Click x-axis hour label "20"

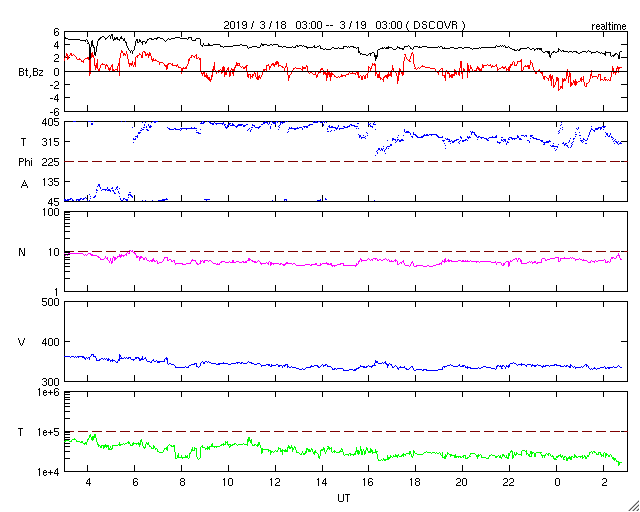coord(462,481)
